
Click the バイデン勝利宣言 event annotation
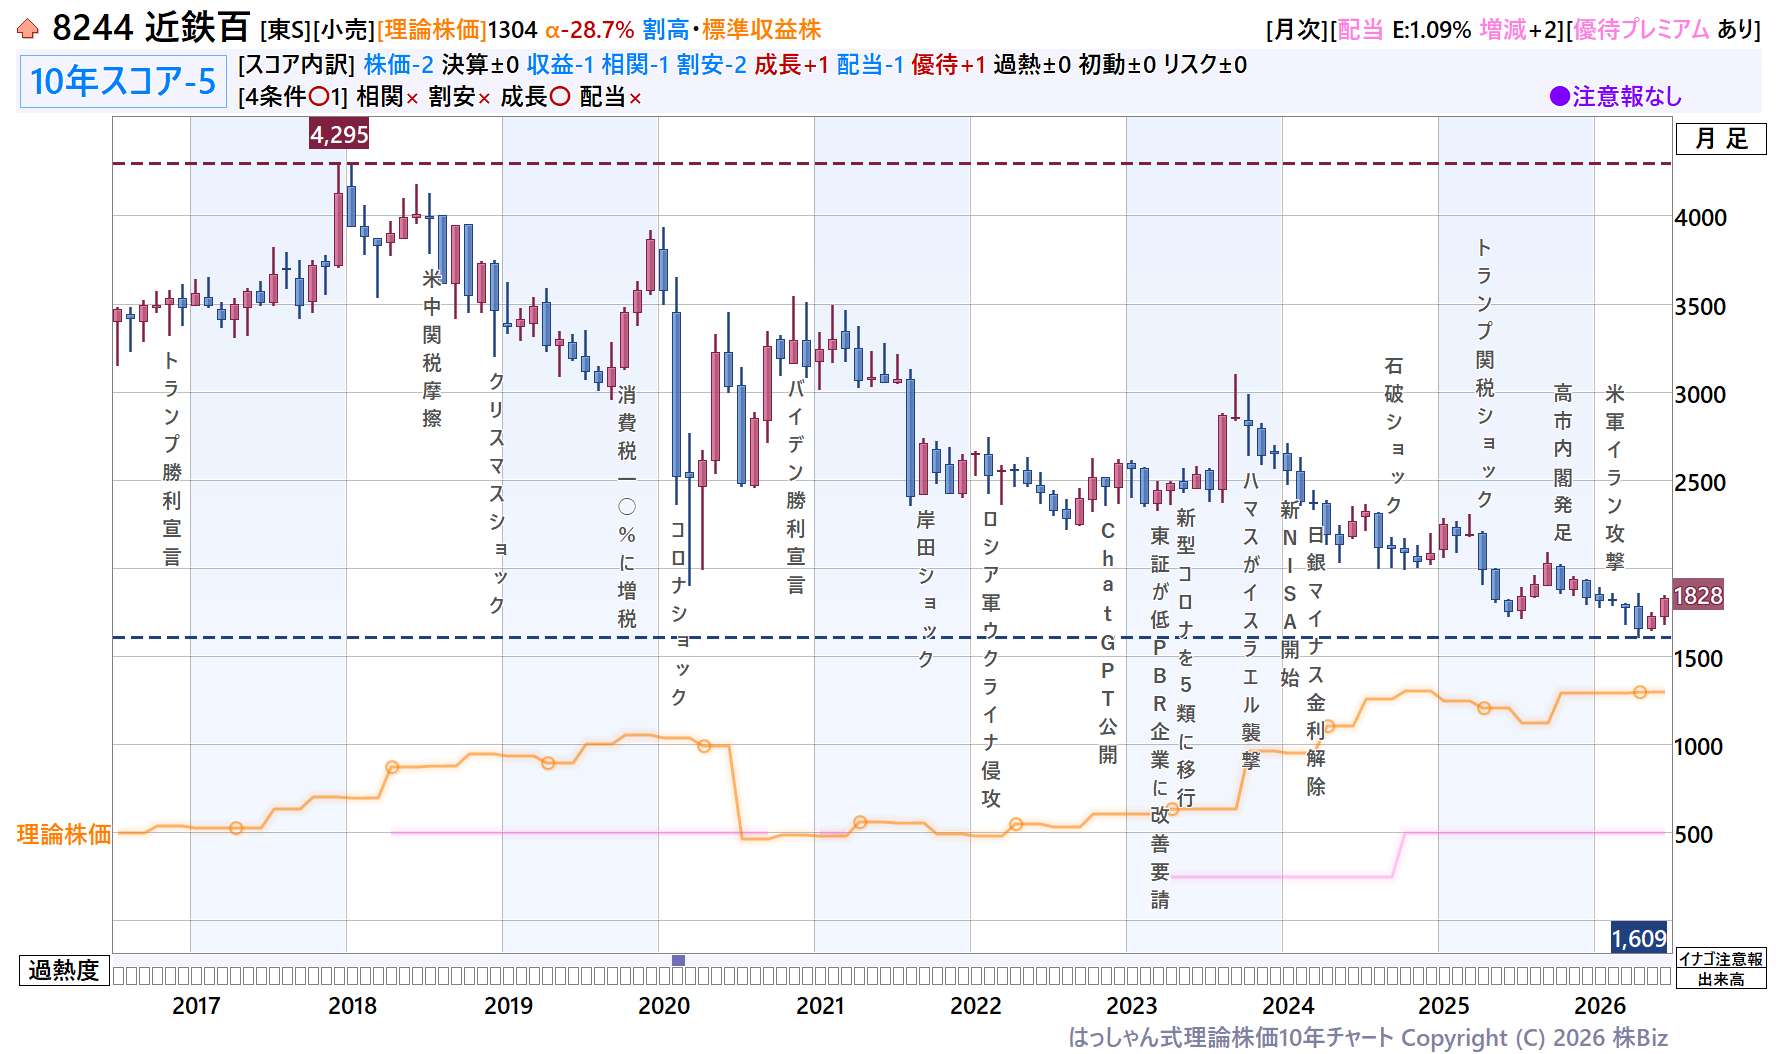[796, 487]
